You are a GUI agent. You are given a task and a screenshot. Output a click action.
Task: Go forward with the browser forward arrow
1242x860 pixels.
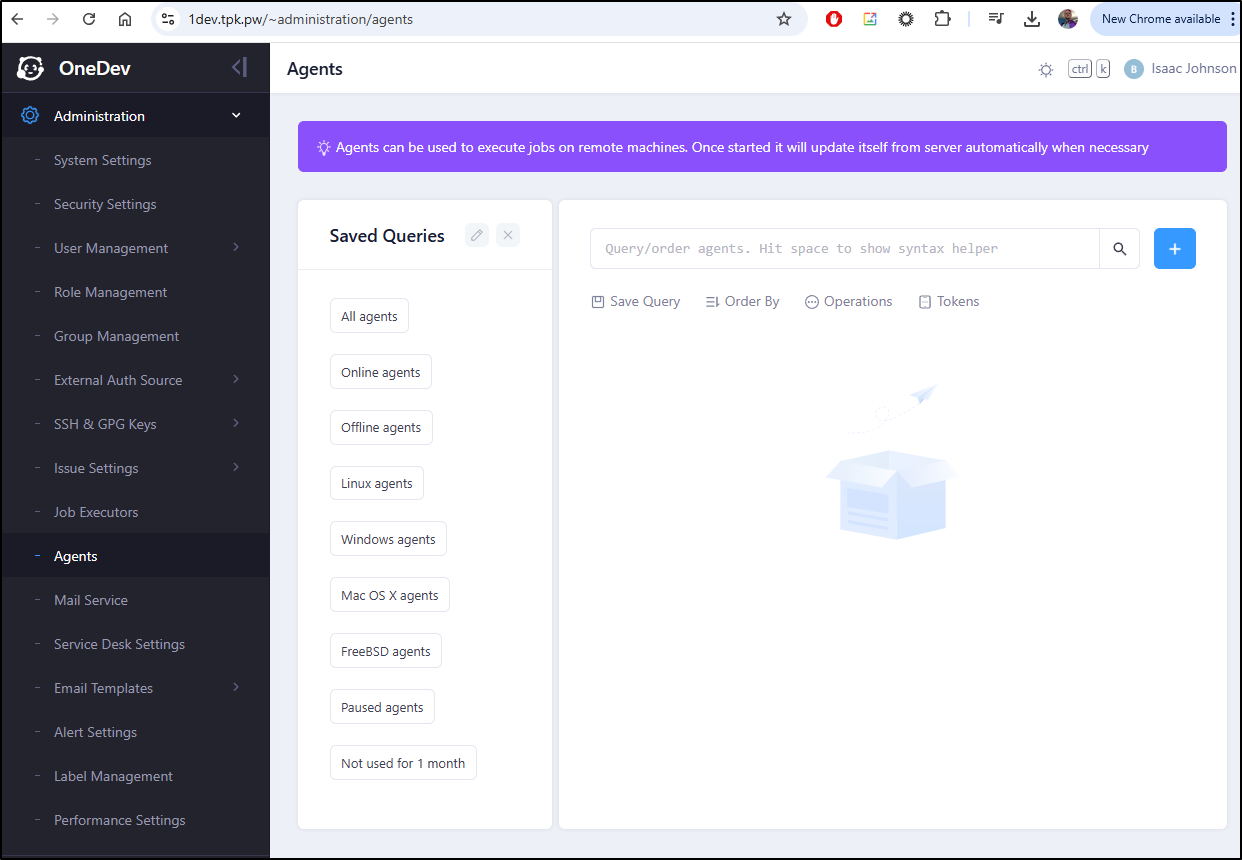tap(53, 19)
